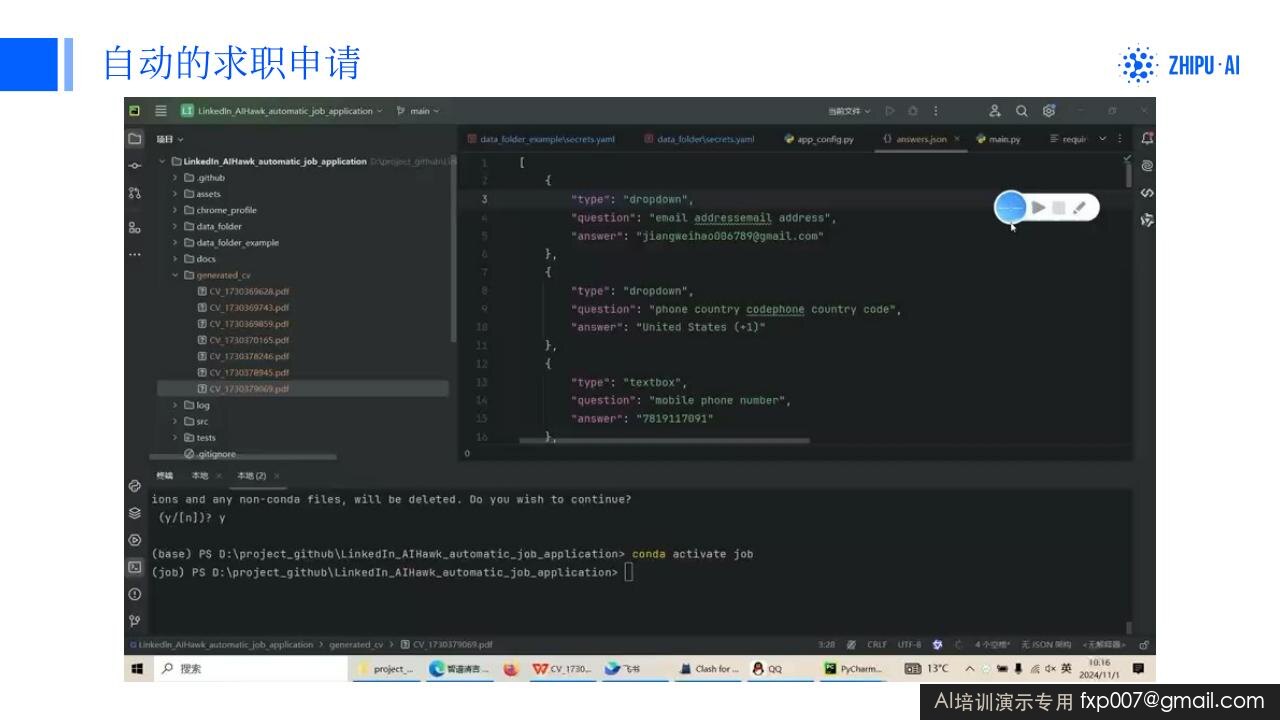Viewport: 1280px width, 720px height.
Task: Open Clash for Windows taskbar item
Action: (x=710, y=669)
